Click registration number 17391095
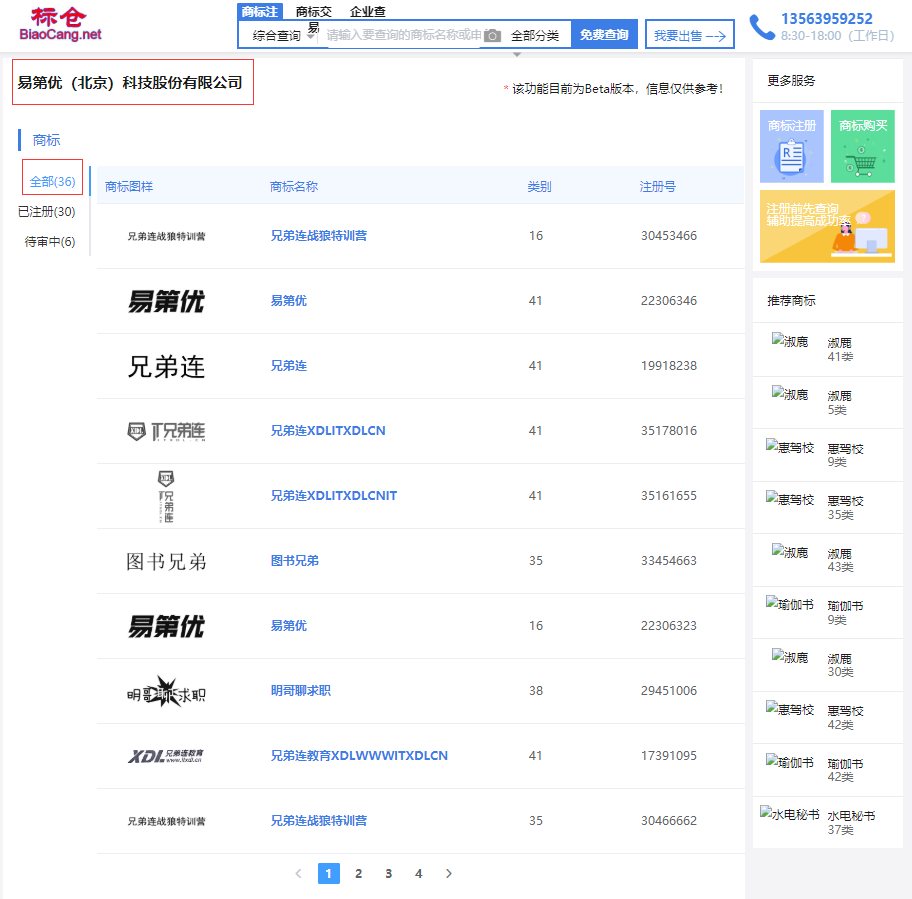This screenshot has width=912, height=899. [x=669, y=756]
